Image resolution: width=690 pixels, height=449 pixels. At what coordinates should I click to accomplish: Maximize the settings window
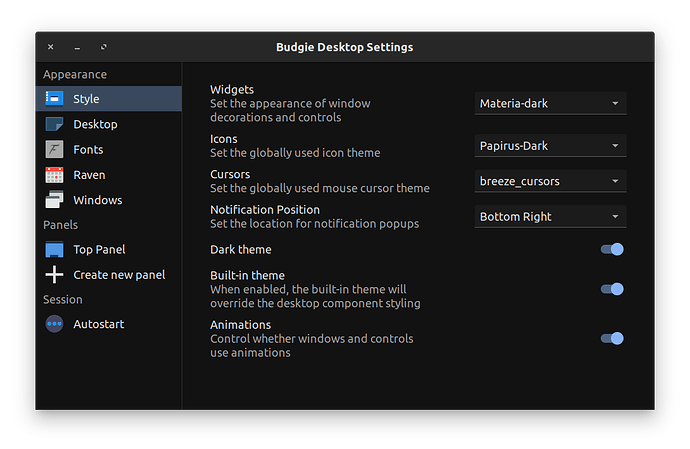tap(103, 47)
